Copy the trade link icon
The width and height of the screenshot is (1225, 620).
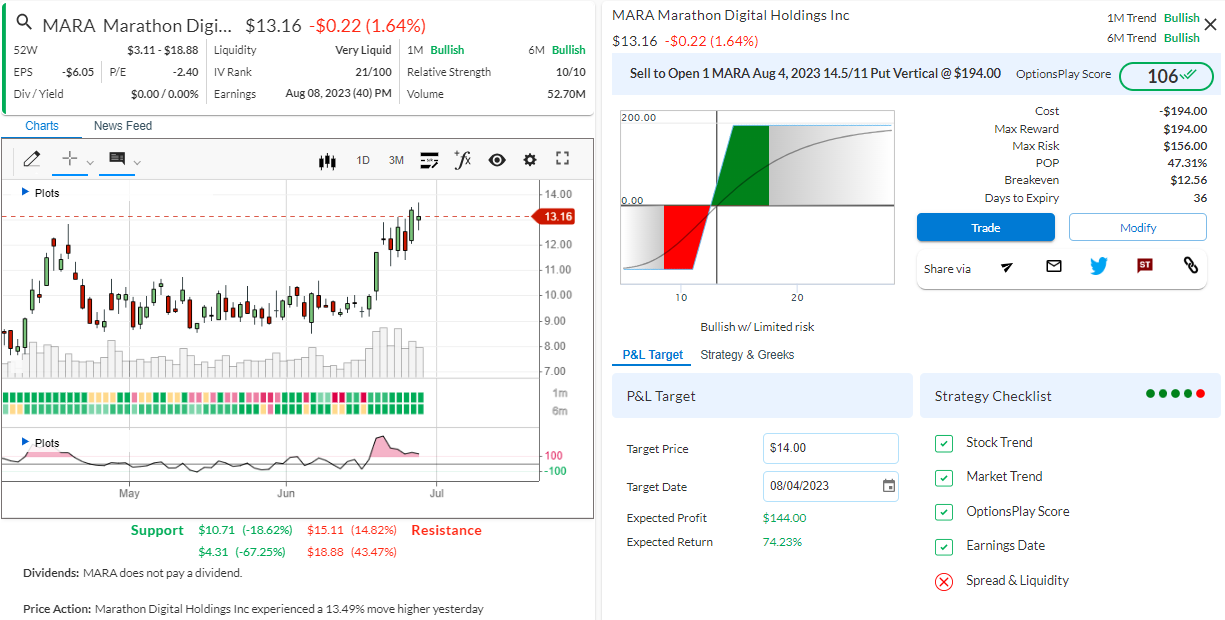tap(1190, 266)
